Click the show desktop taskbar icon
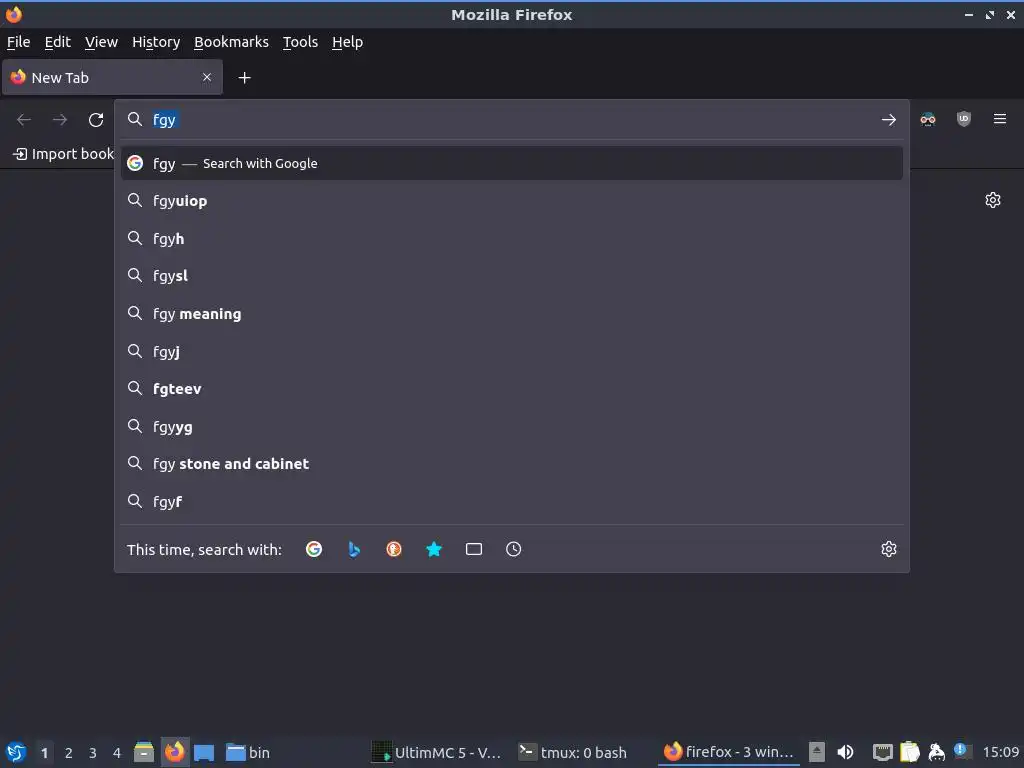Screen dimensions: 1024x768 click(204, 752)
